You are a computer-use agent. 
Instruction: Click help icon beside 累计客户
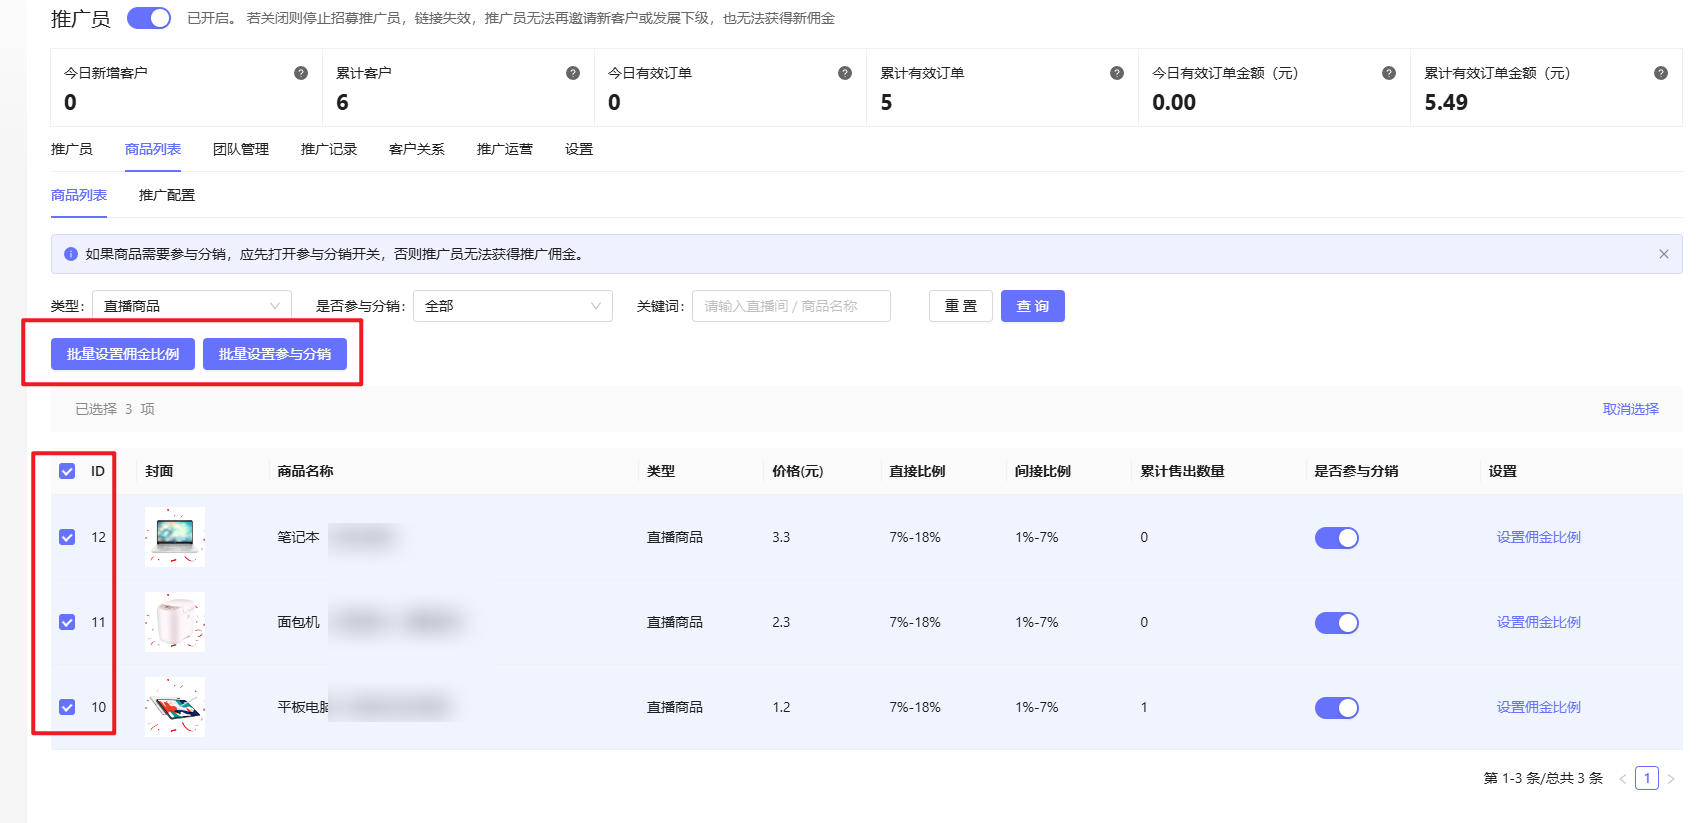tap(573, 73)
